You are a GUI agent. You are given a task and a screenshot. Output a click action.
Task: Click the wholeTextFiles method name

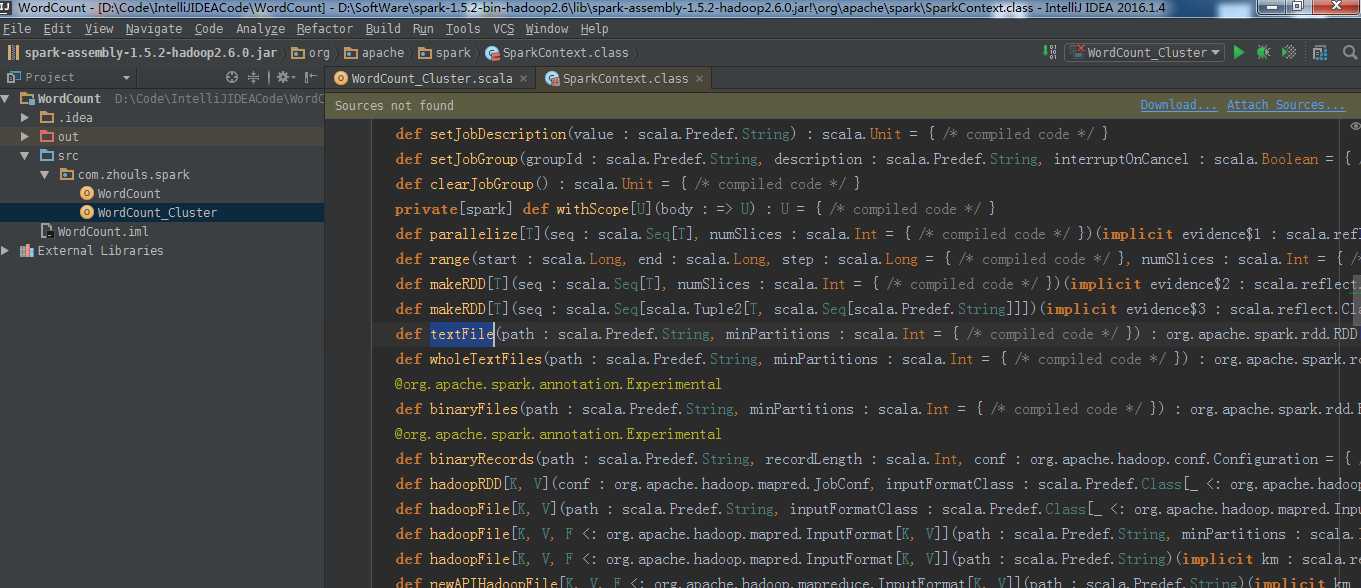(x=486, y=359)
